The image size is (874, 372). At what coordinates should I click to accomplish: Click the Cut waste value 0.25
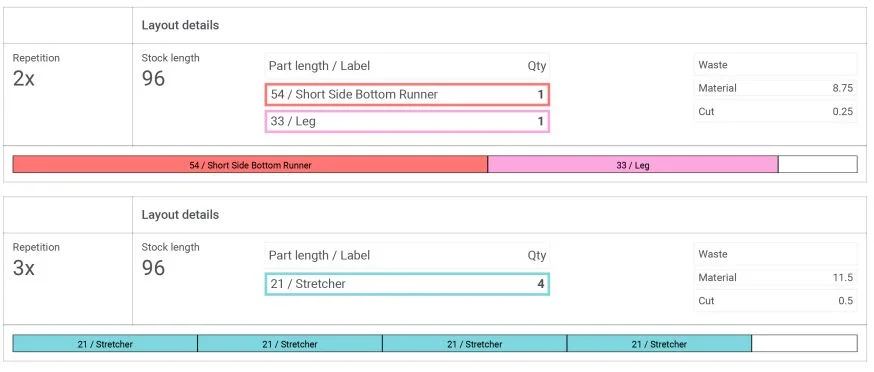point(842,112)
